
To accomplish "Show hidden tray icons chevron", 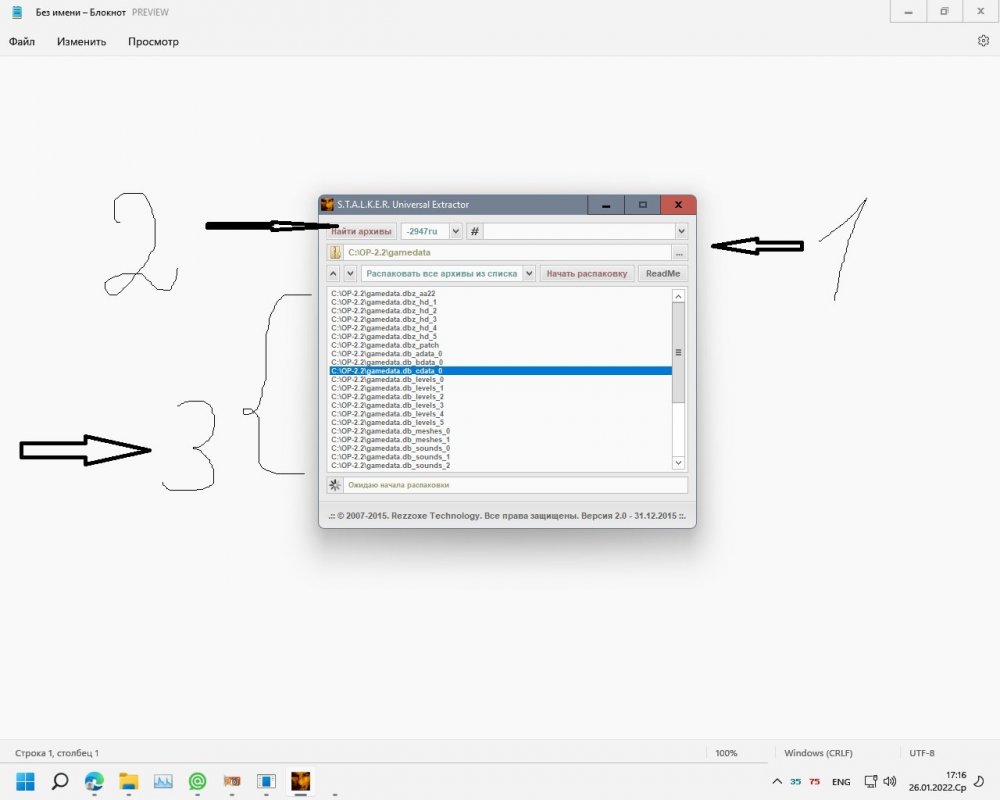I will pos(777,781).
